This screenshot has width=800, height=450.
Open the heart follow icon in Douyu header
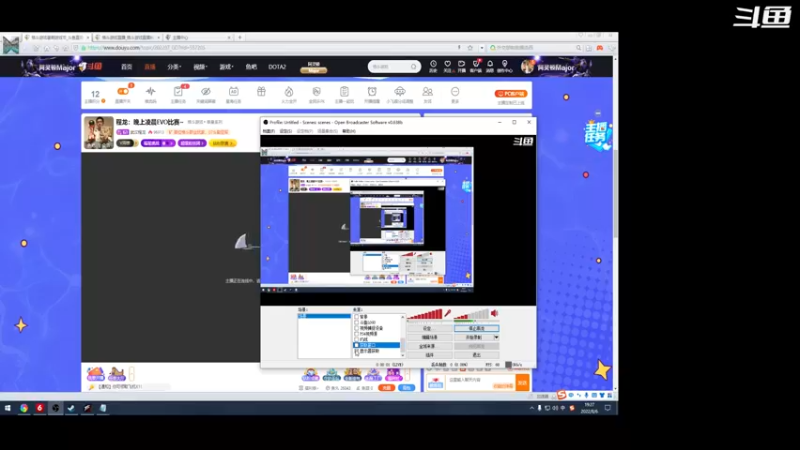point(447,64)
